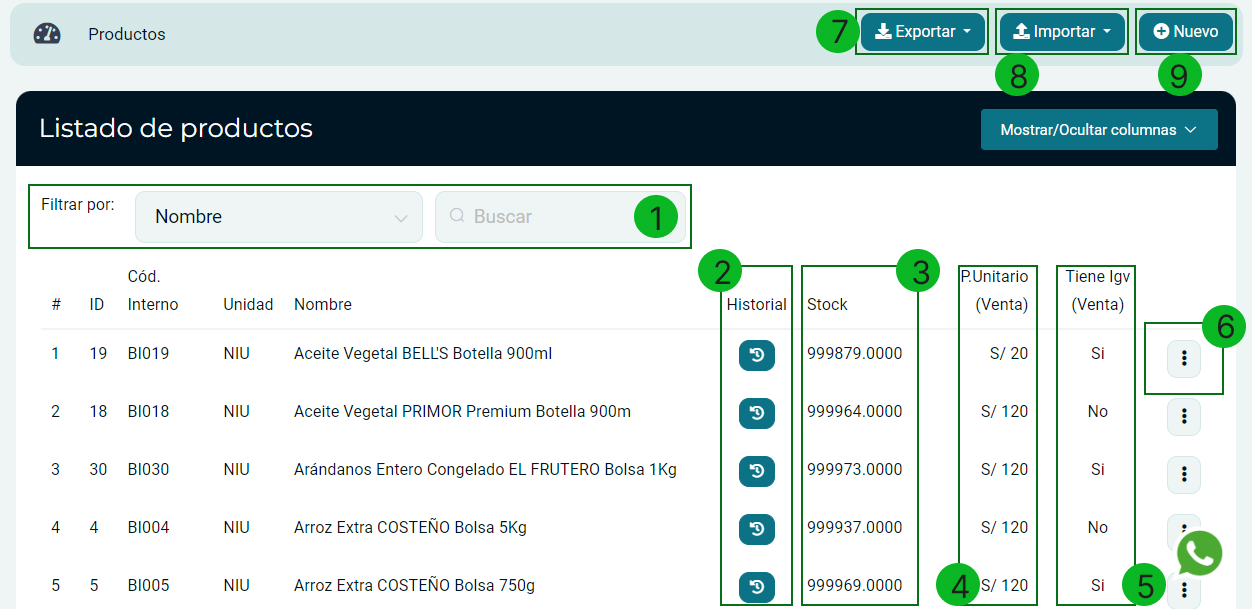Viewport: 1252px width, 609px height.
Task: Click the Nuevo button
Action: [1185, 32]
